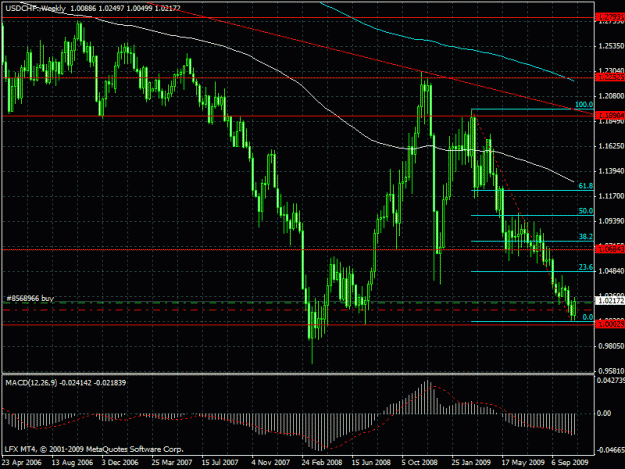The height and width of the screenshot is (469, 625).
Task: Select the Fibonacci 61.8 level label
Action: coord(586,186)
